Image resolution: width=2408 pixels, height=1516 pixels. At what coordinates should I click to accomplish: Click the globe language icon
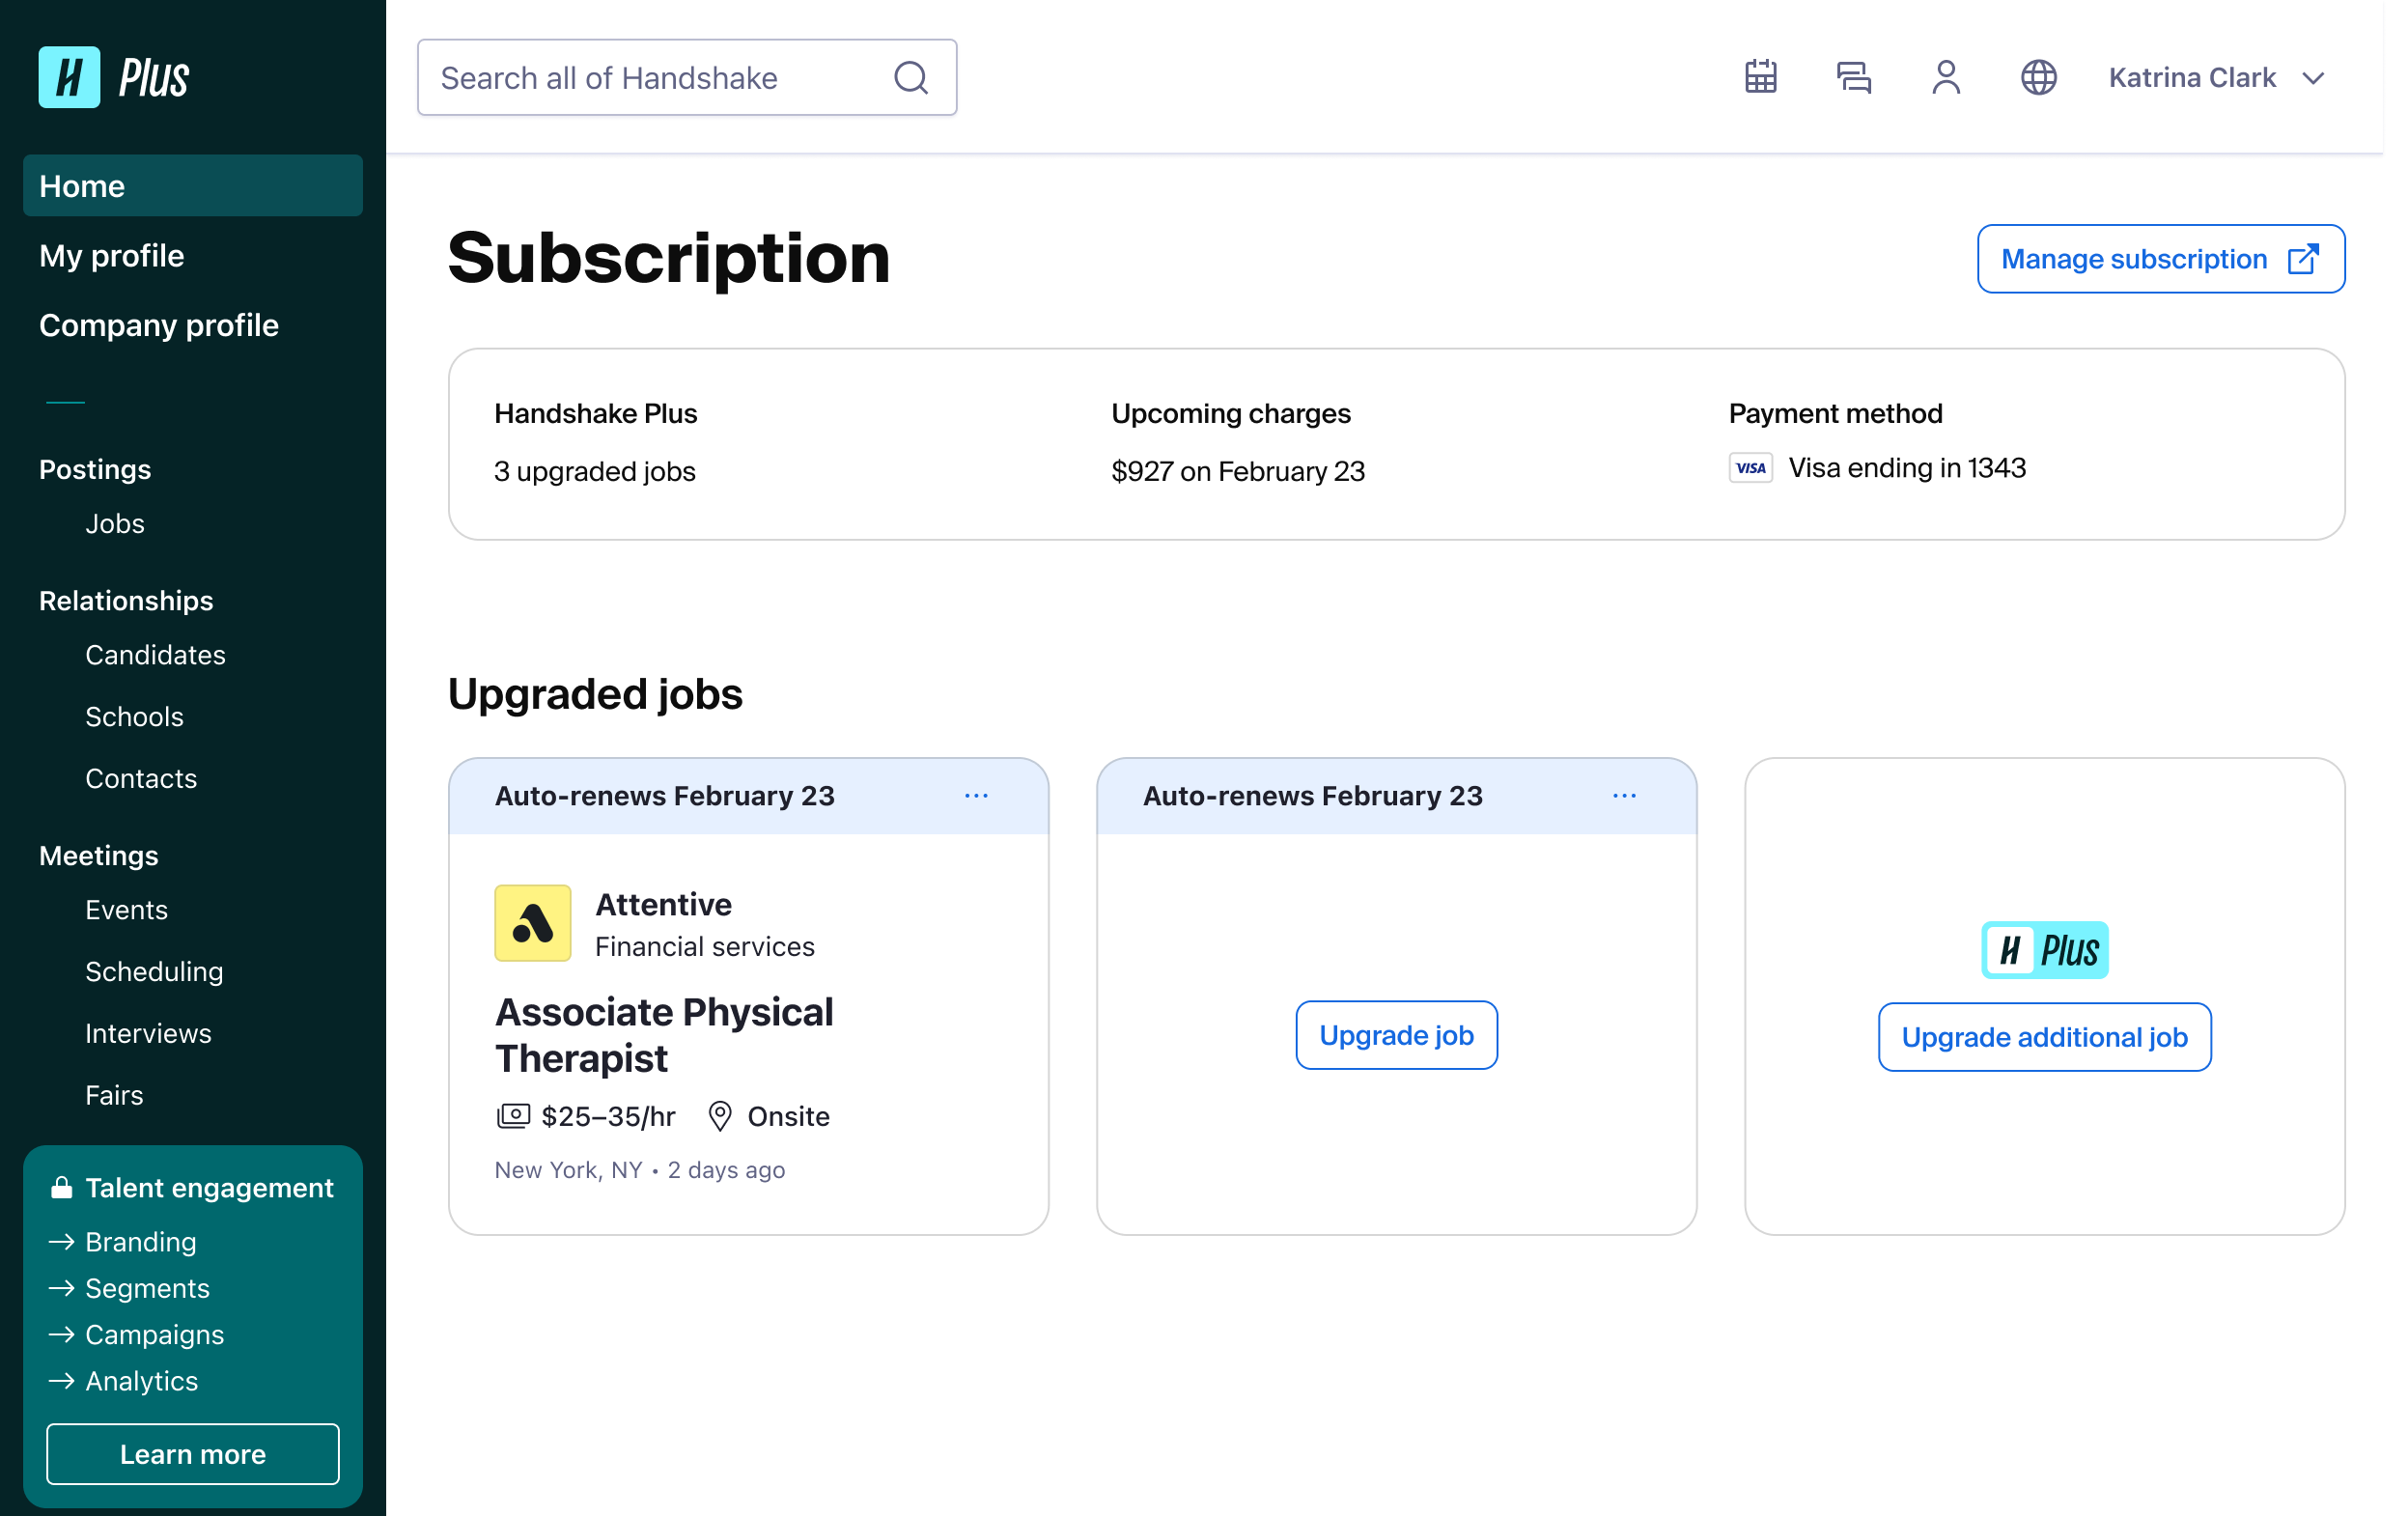tap(2038, 77)
